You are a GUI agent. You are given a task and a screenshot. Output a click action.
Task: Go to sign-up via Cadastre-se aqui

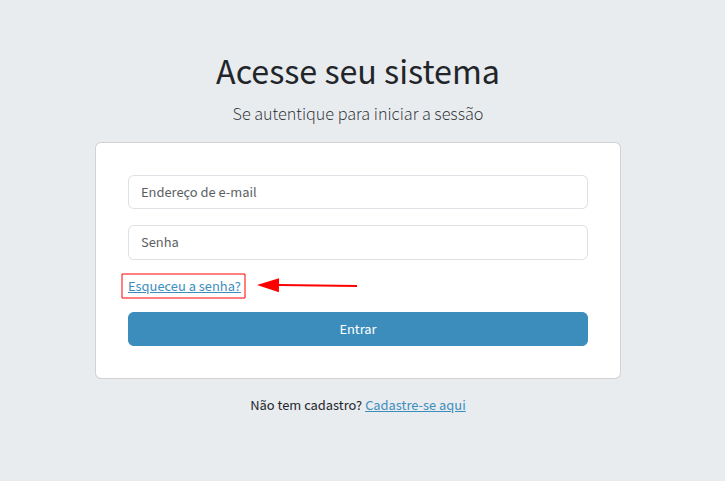[x=415, y=406]
